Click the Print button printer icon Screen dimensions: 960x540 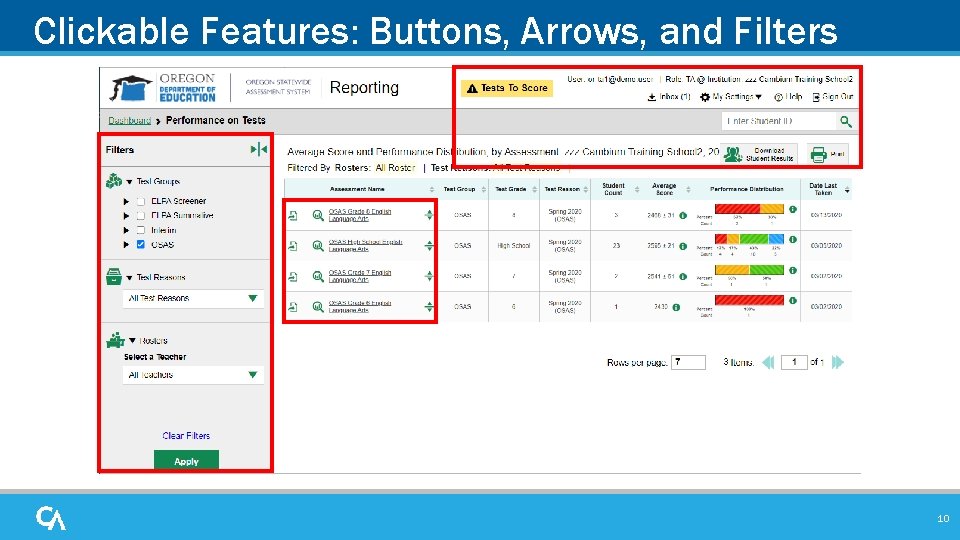coord(819,154)
